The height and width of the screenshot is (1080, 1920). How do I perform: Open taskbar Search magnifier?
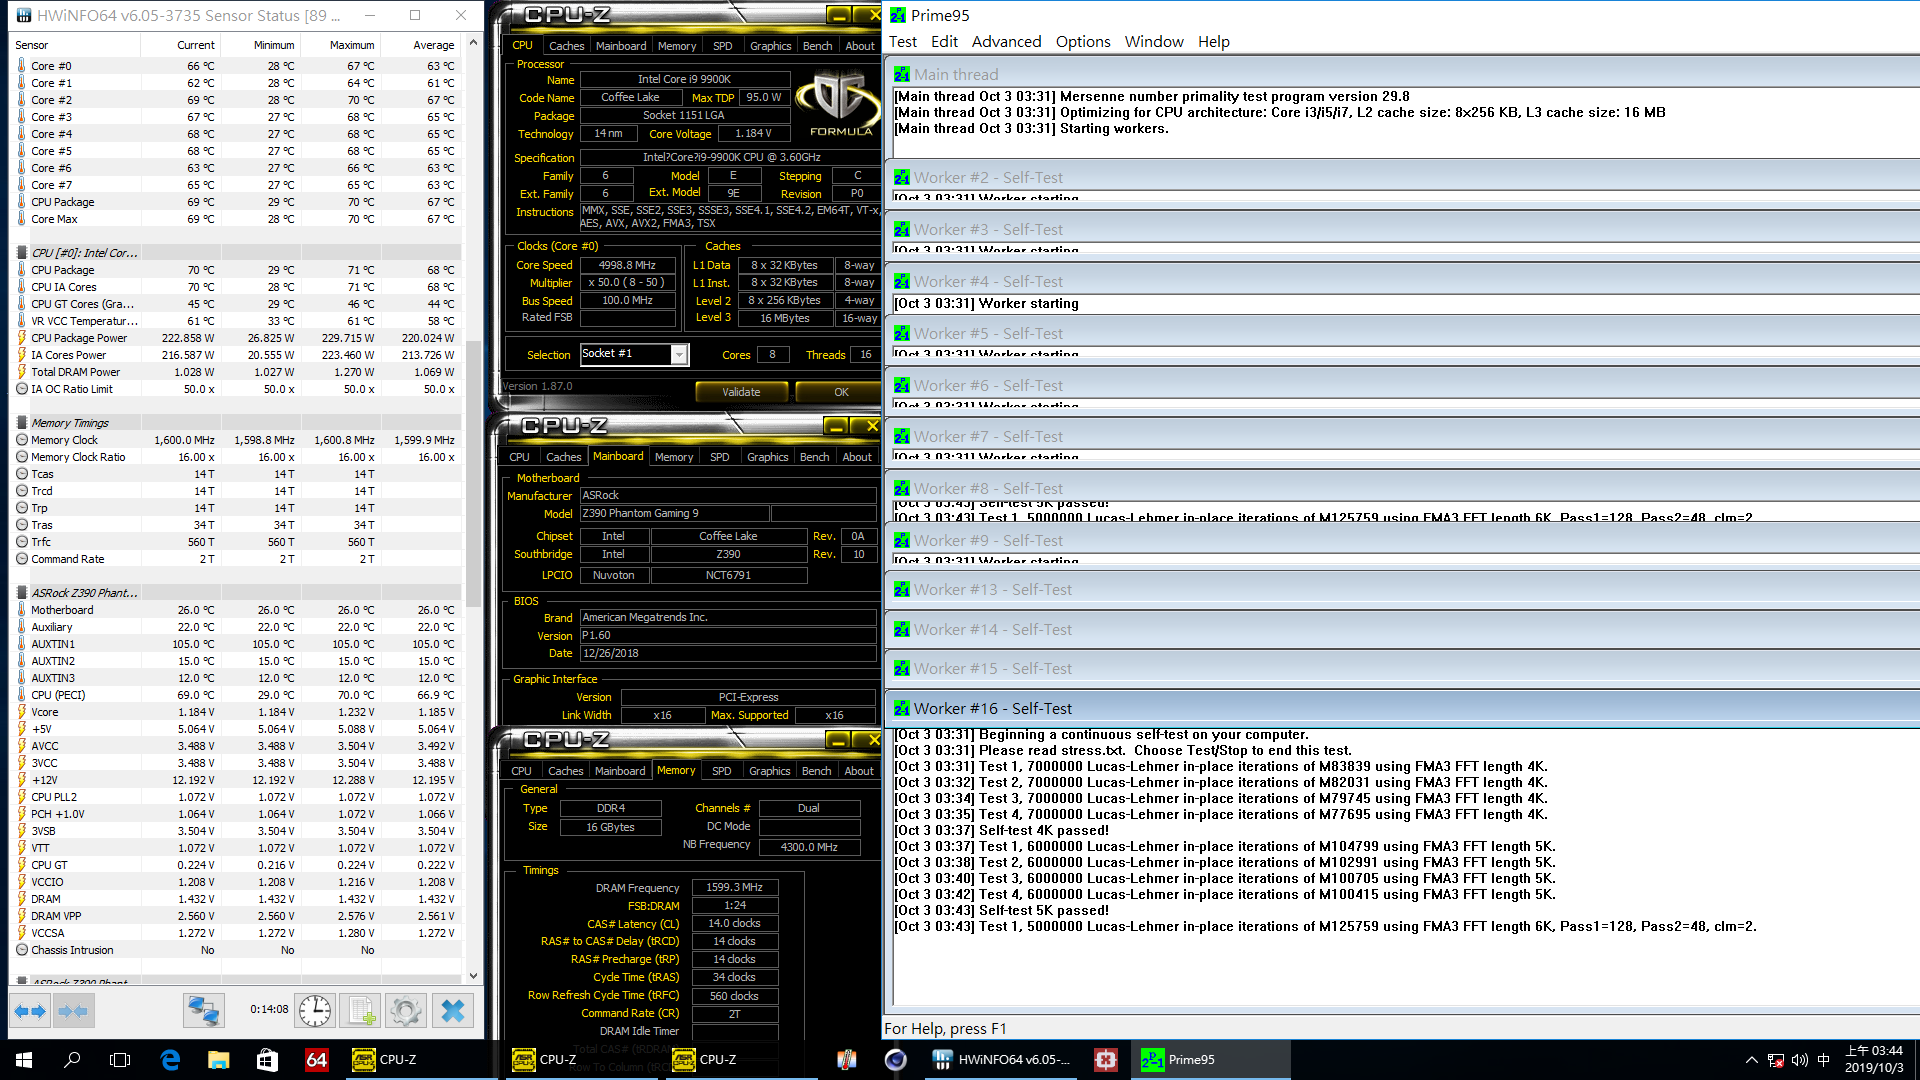click(x=72, y=1060)
